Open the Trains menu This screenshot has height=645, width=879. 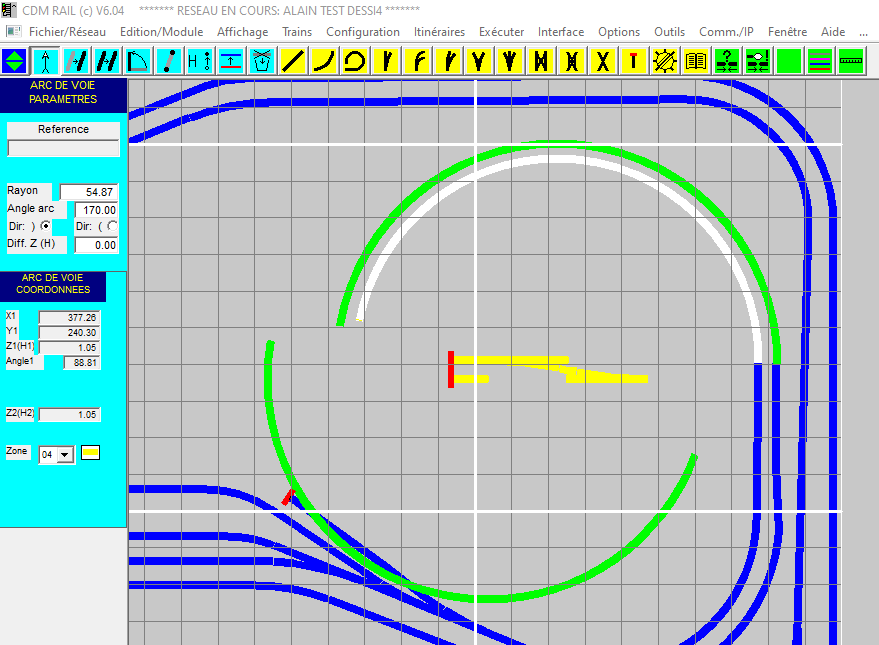pos(297,32)
